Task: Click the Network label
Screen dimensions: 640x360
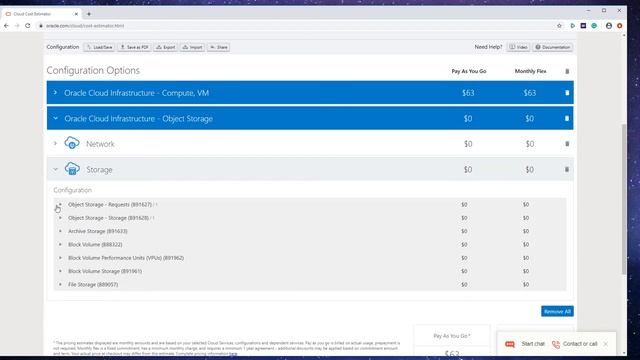Action: click(x=100, y=144)
